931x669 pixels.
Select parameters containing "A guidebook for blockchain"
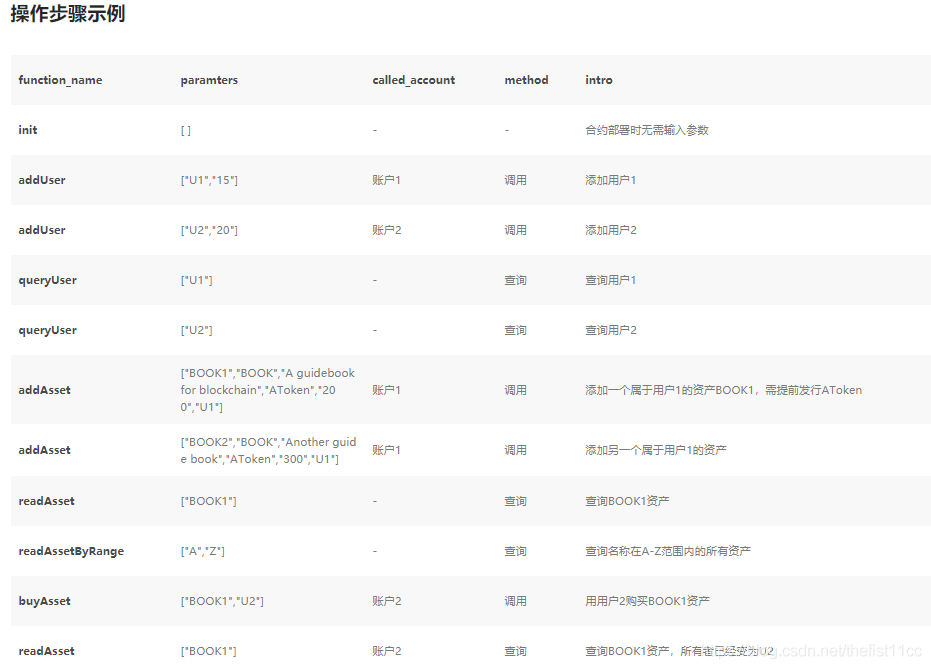tap(268, 390)
